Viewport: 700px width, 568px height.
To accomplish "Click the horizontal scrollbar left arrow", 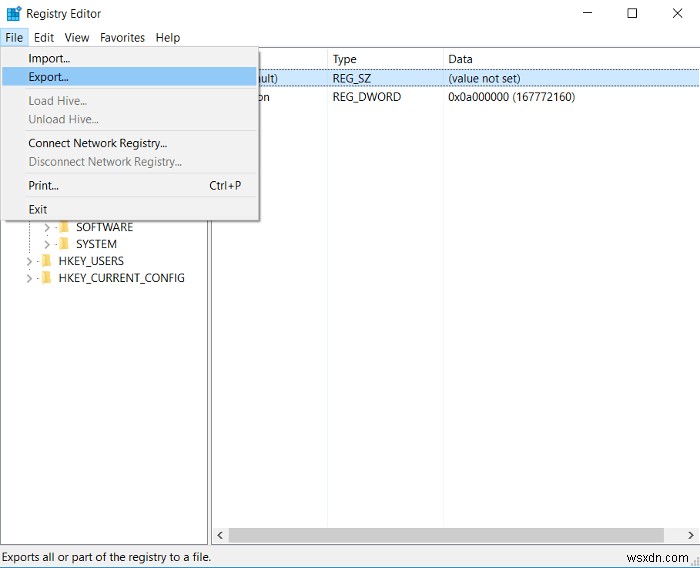I will tap(220, 535).
